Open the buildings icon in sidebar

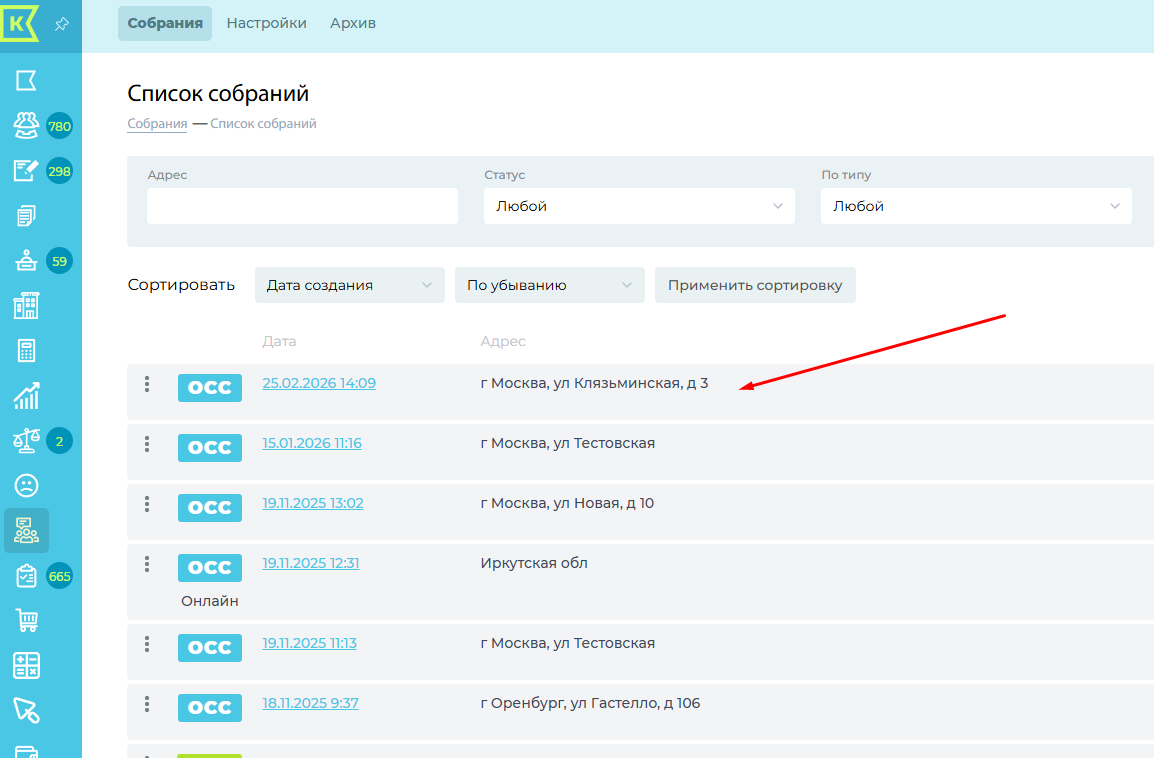point(26,306)
